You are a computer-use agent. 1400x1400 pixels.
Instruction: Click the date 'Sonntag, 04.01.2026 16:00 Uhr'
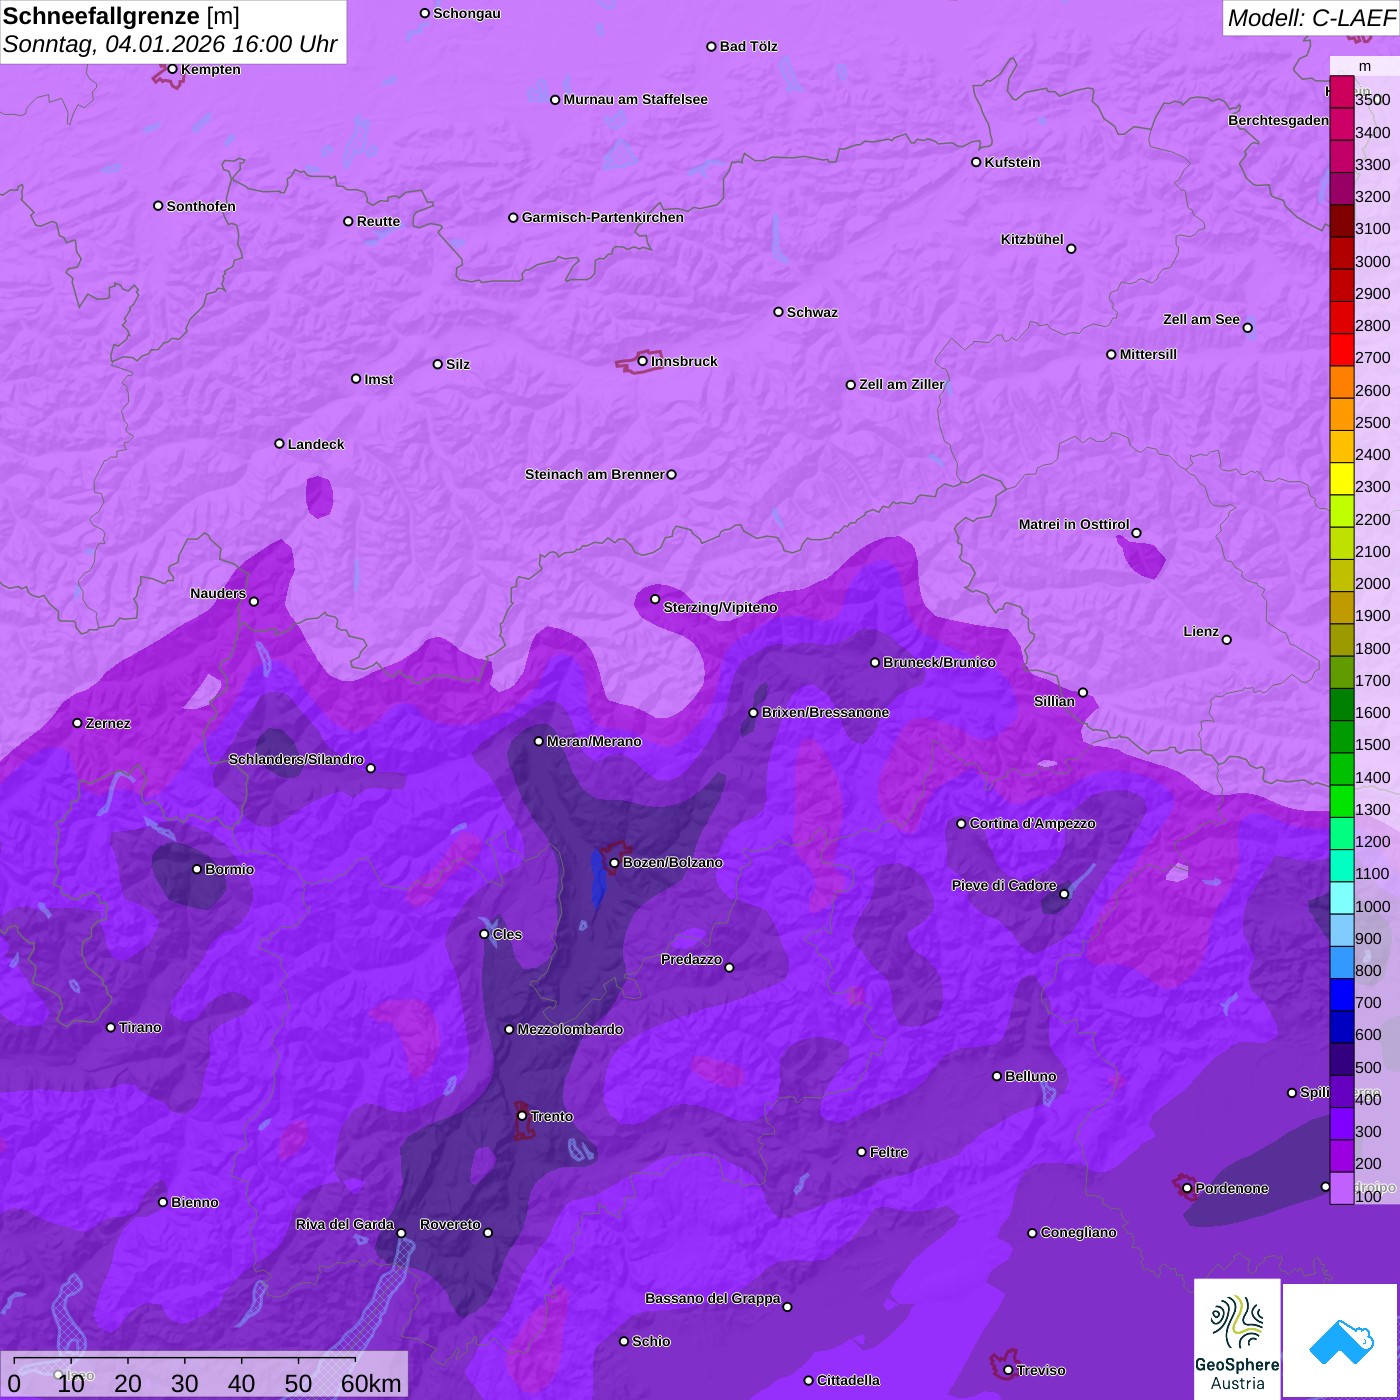pos(170,44)
